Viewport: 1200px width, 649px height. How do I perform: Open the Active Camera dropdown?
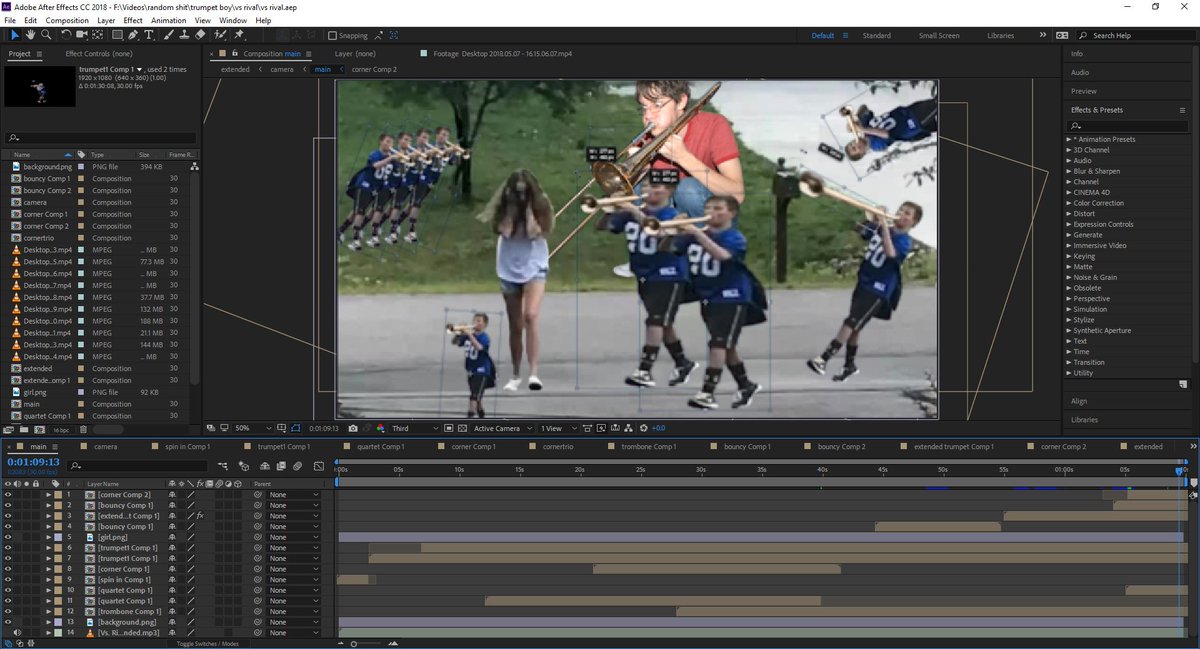(x=503, y=428)
